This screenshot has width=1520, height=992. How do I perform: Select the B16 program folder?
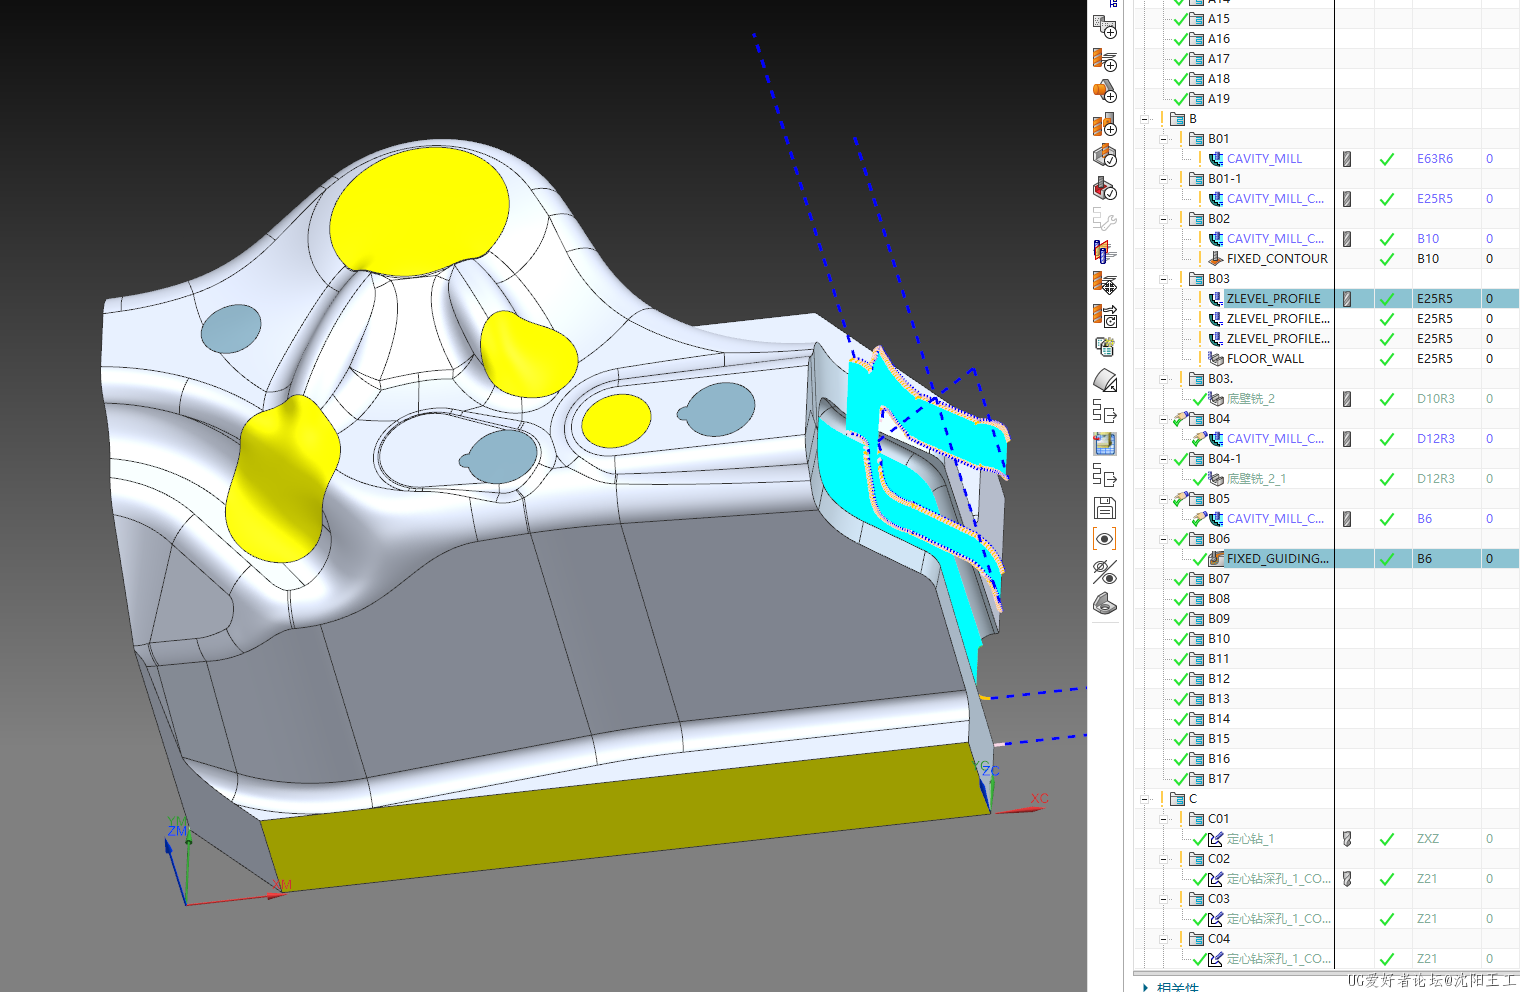[1218, 759]
